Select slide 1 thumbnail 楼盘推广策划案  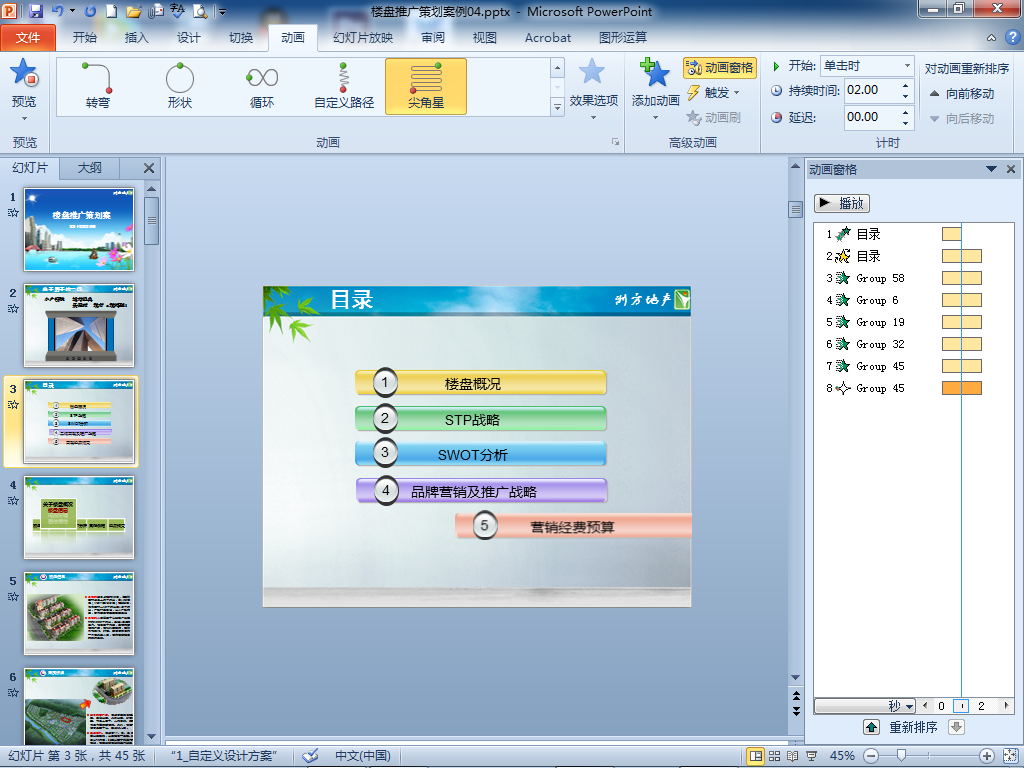79,229
